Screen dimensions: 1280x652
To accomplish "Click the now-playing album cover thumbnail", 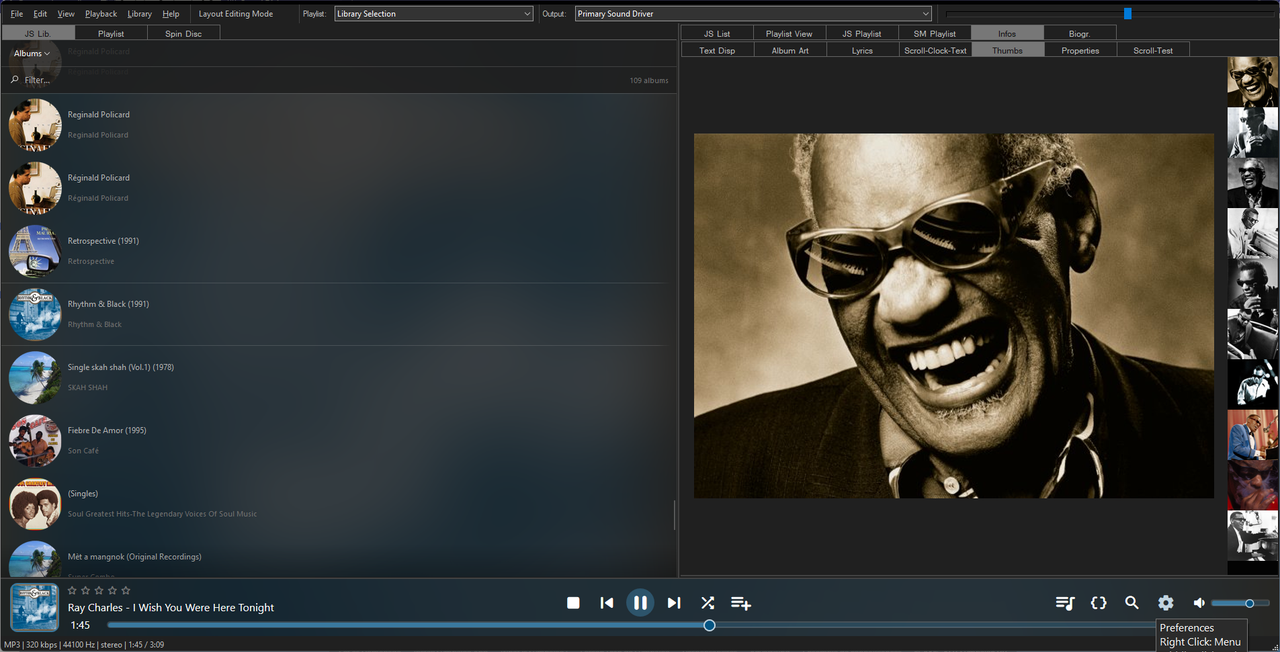I will [x=34, y=607].
